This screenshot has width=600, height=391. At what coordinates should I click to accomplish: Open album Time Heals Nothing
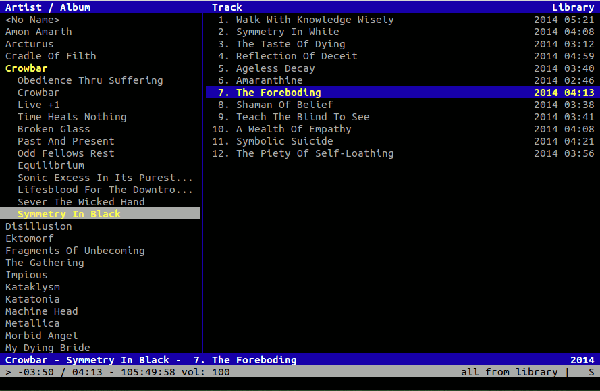point(72,117)
